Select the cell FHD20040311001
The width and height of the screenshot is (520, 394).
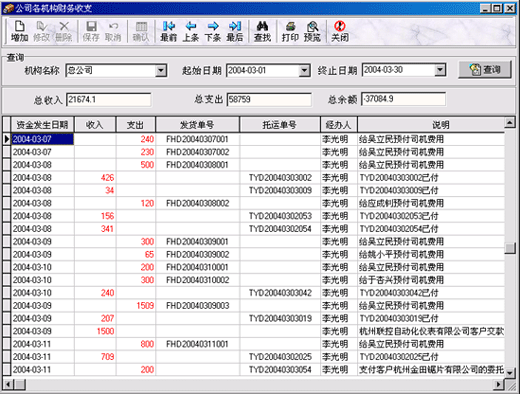(197, 344)
